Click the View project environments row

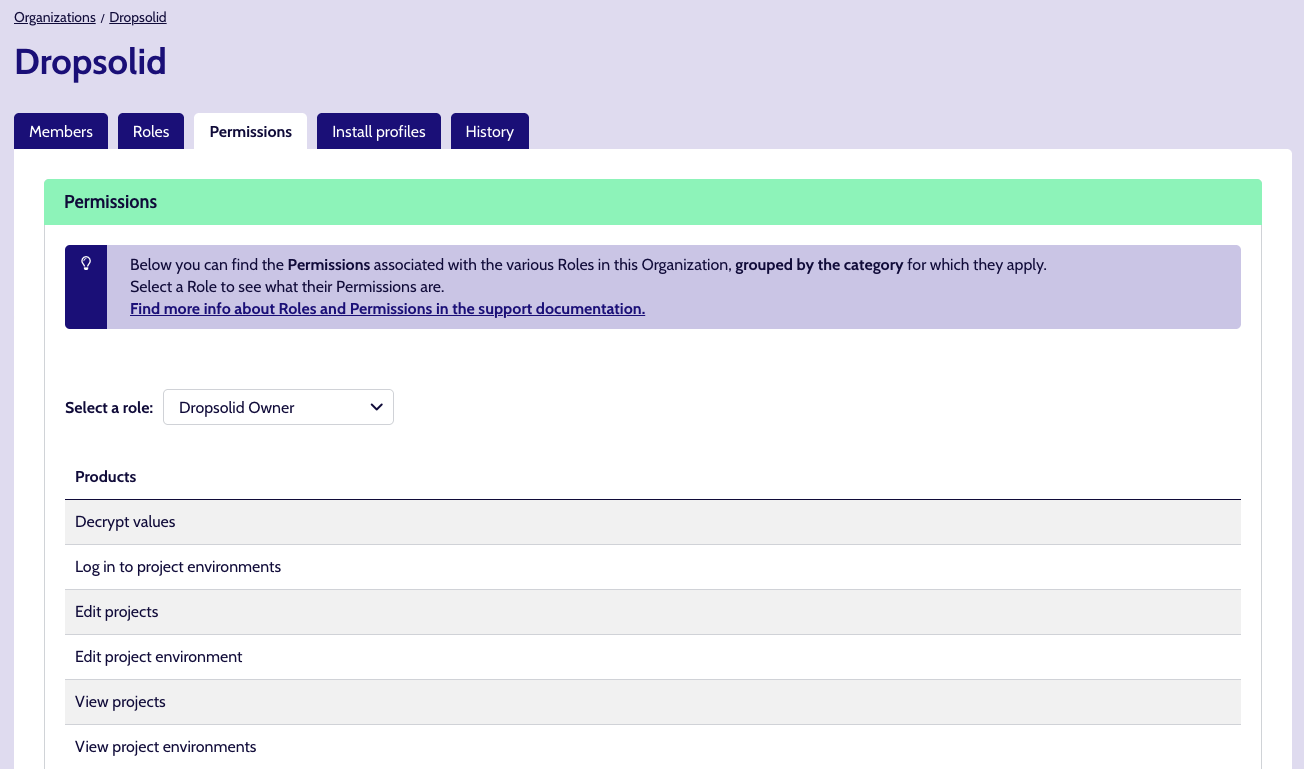tap(653, 747)
